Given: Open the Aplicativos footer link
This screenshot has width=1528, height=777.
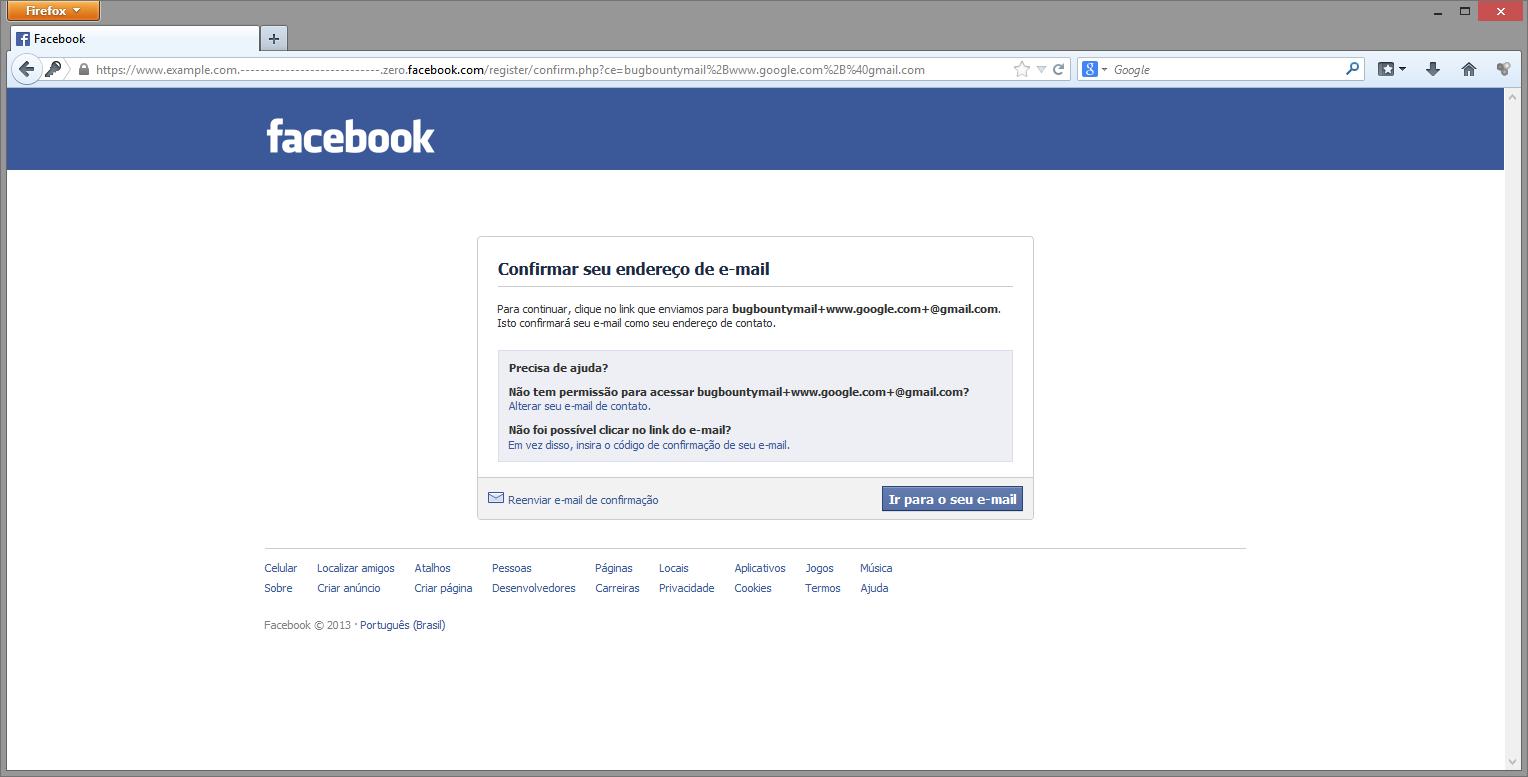Looking at the screenshot, I should point(760,568).
